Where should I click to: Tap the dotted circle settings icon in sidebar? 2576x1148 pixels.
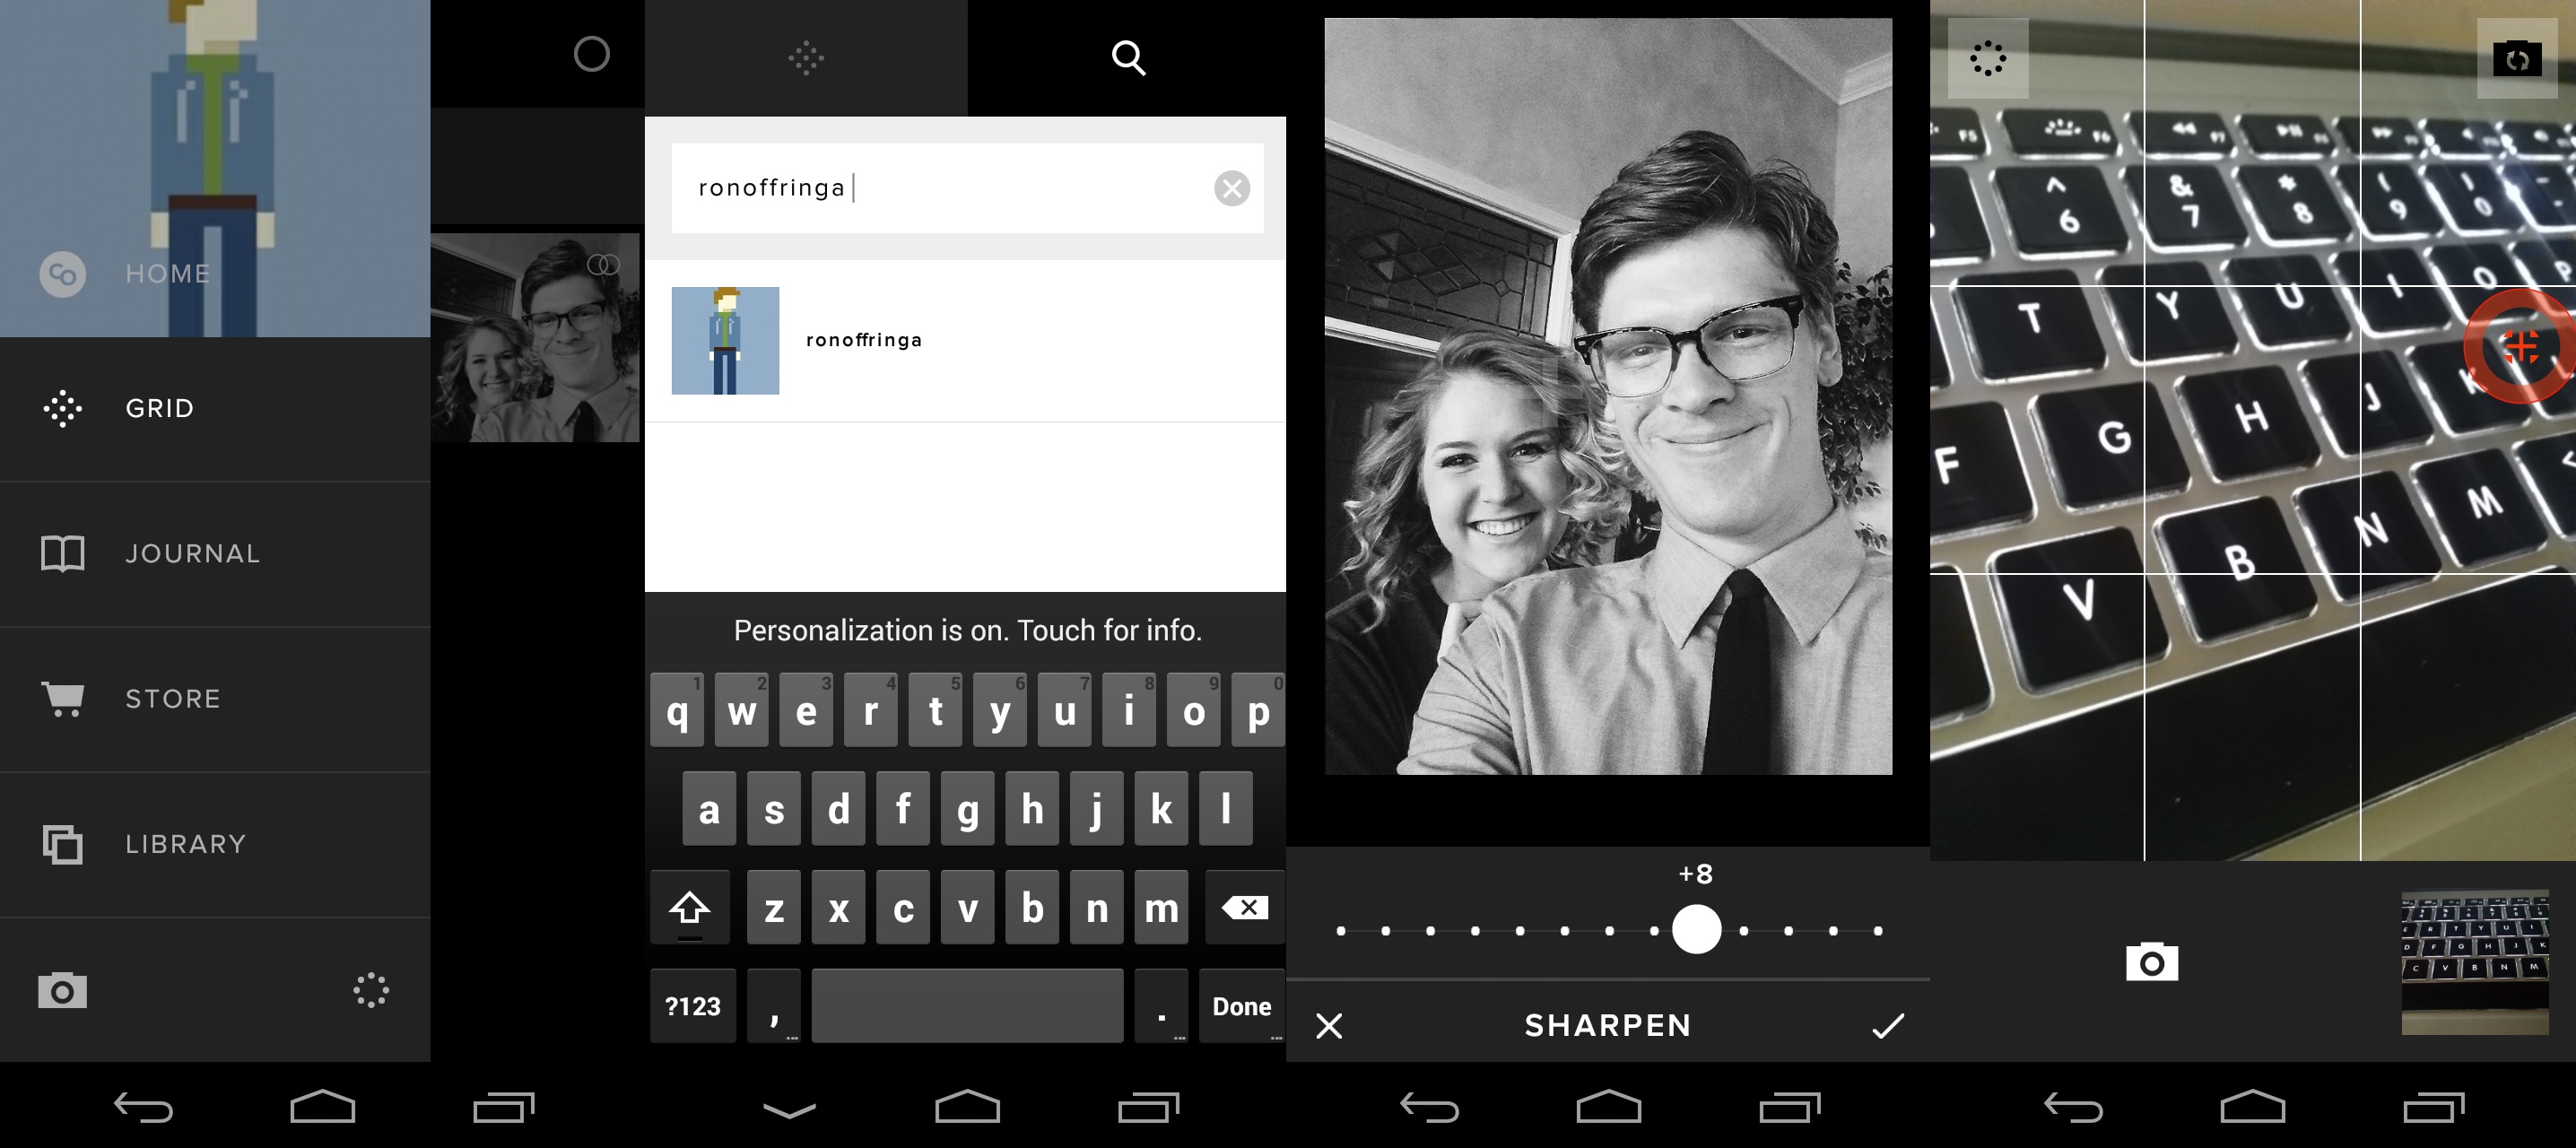click(x=371, y=990)
